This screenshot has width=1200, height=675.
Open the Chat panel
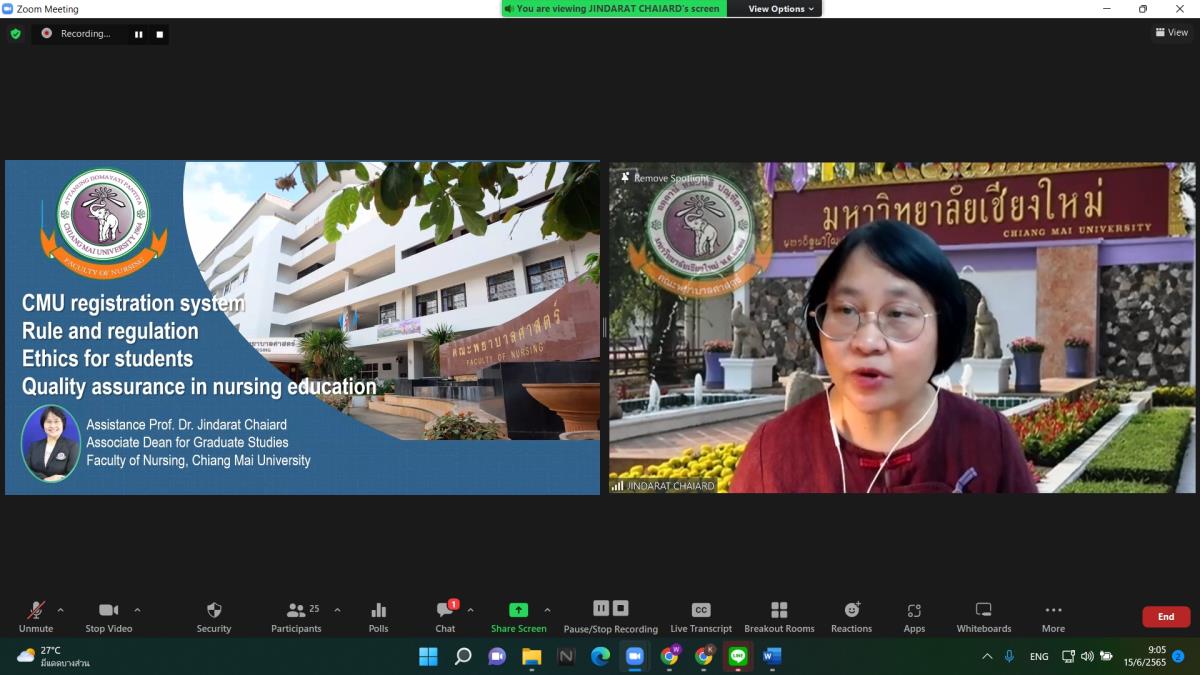pos(445,616)
